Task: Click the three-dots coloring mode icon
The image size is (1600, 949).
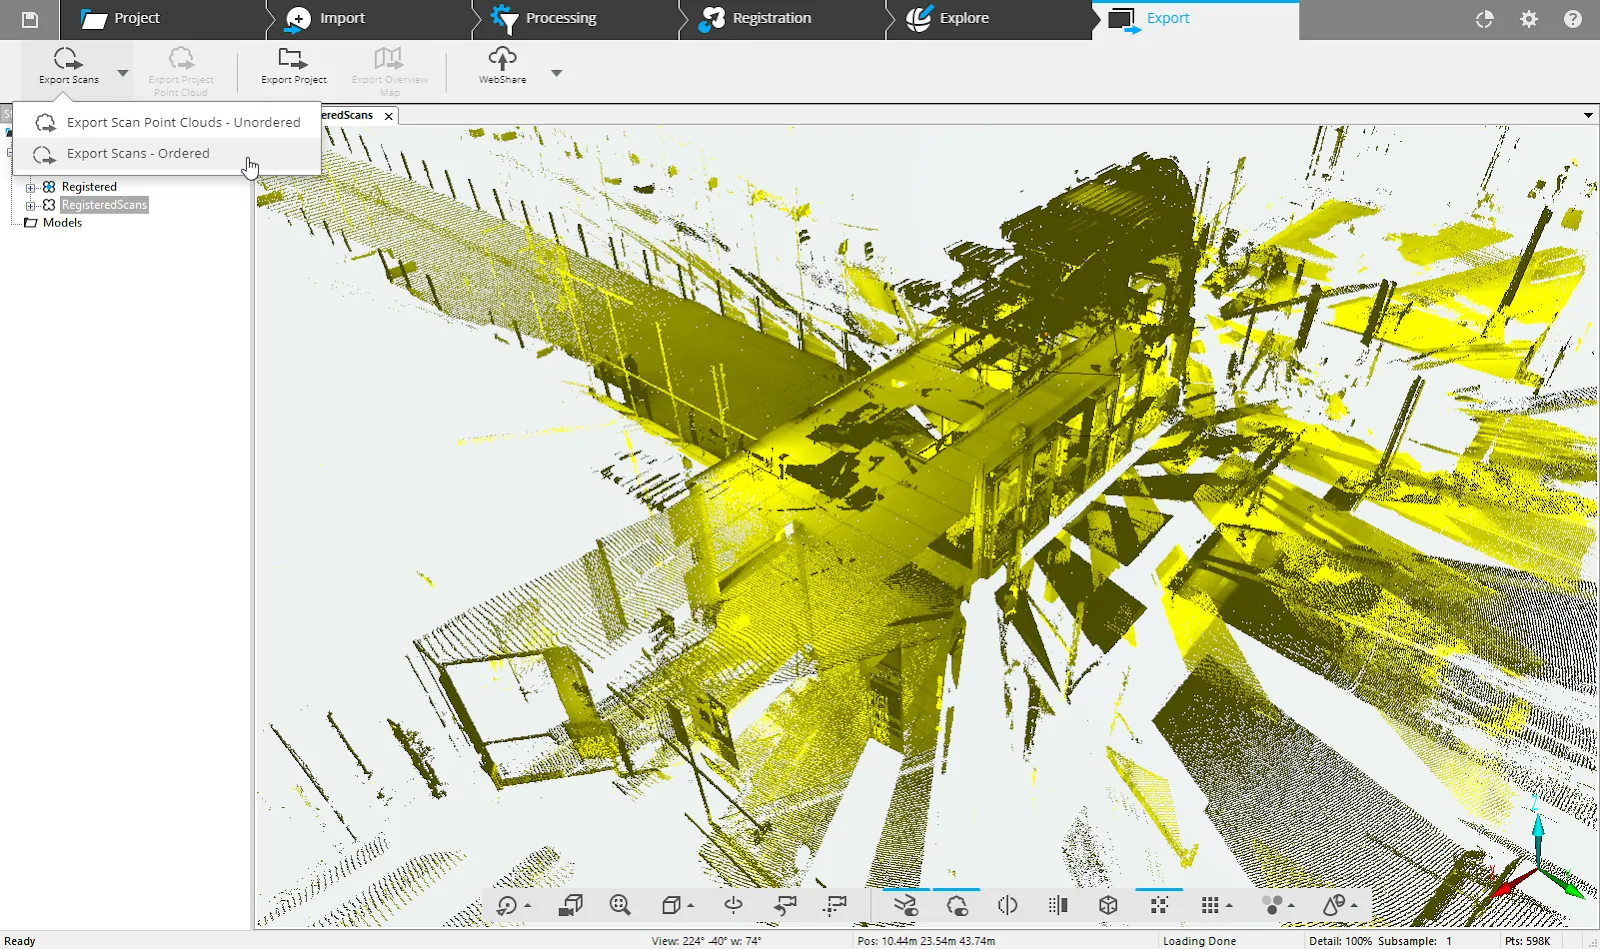Action: pyautogui.click(x=1272, y=905)
